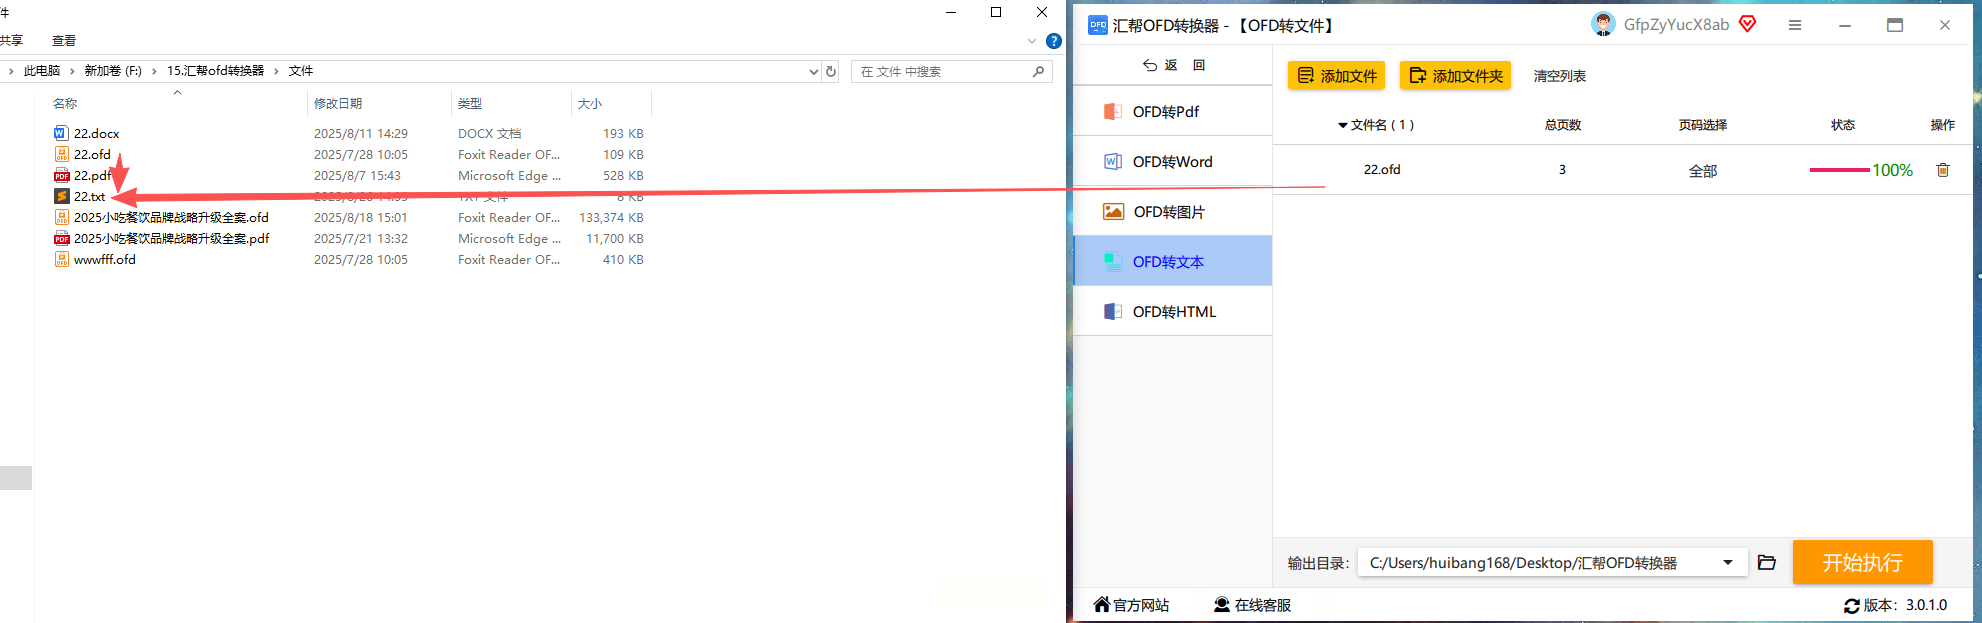This screenshot has height=623, width=1982.
Task: Click the converter app logo icon
Action: (x=1098, y=25)
